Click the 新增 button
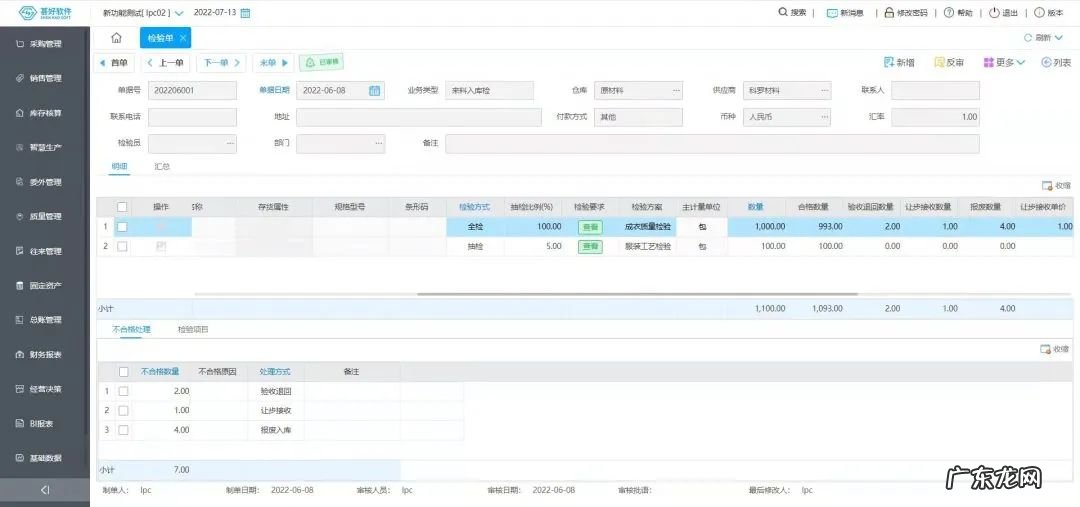This screenshot has height=507, width=1080. pyautogui.click(x=899, y=62)
